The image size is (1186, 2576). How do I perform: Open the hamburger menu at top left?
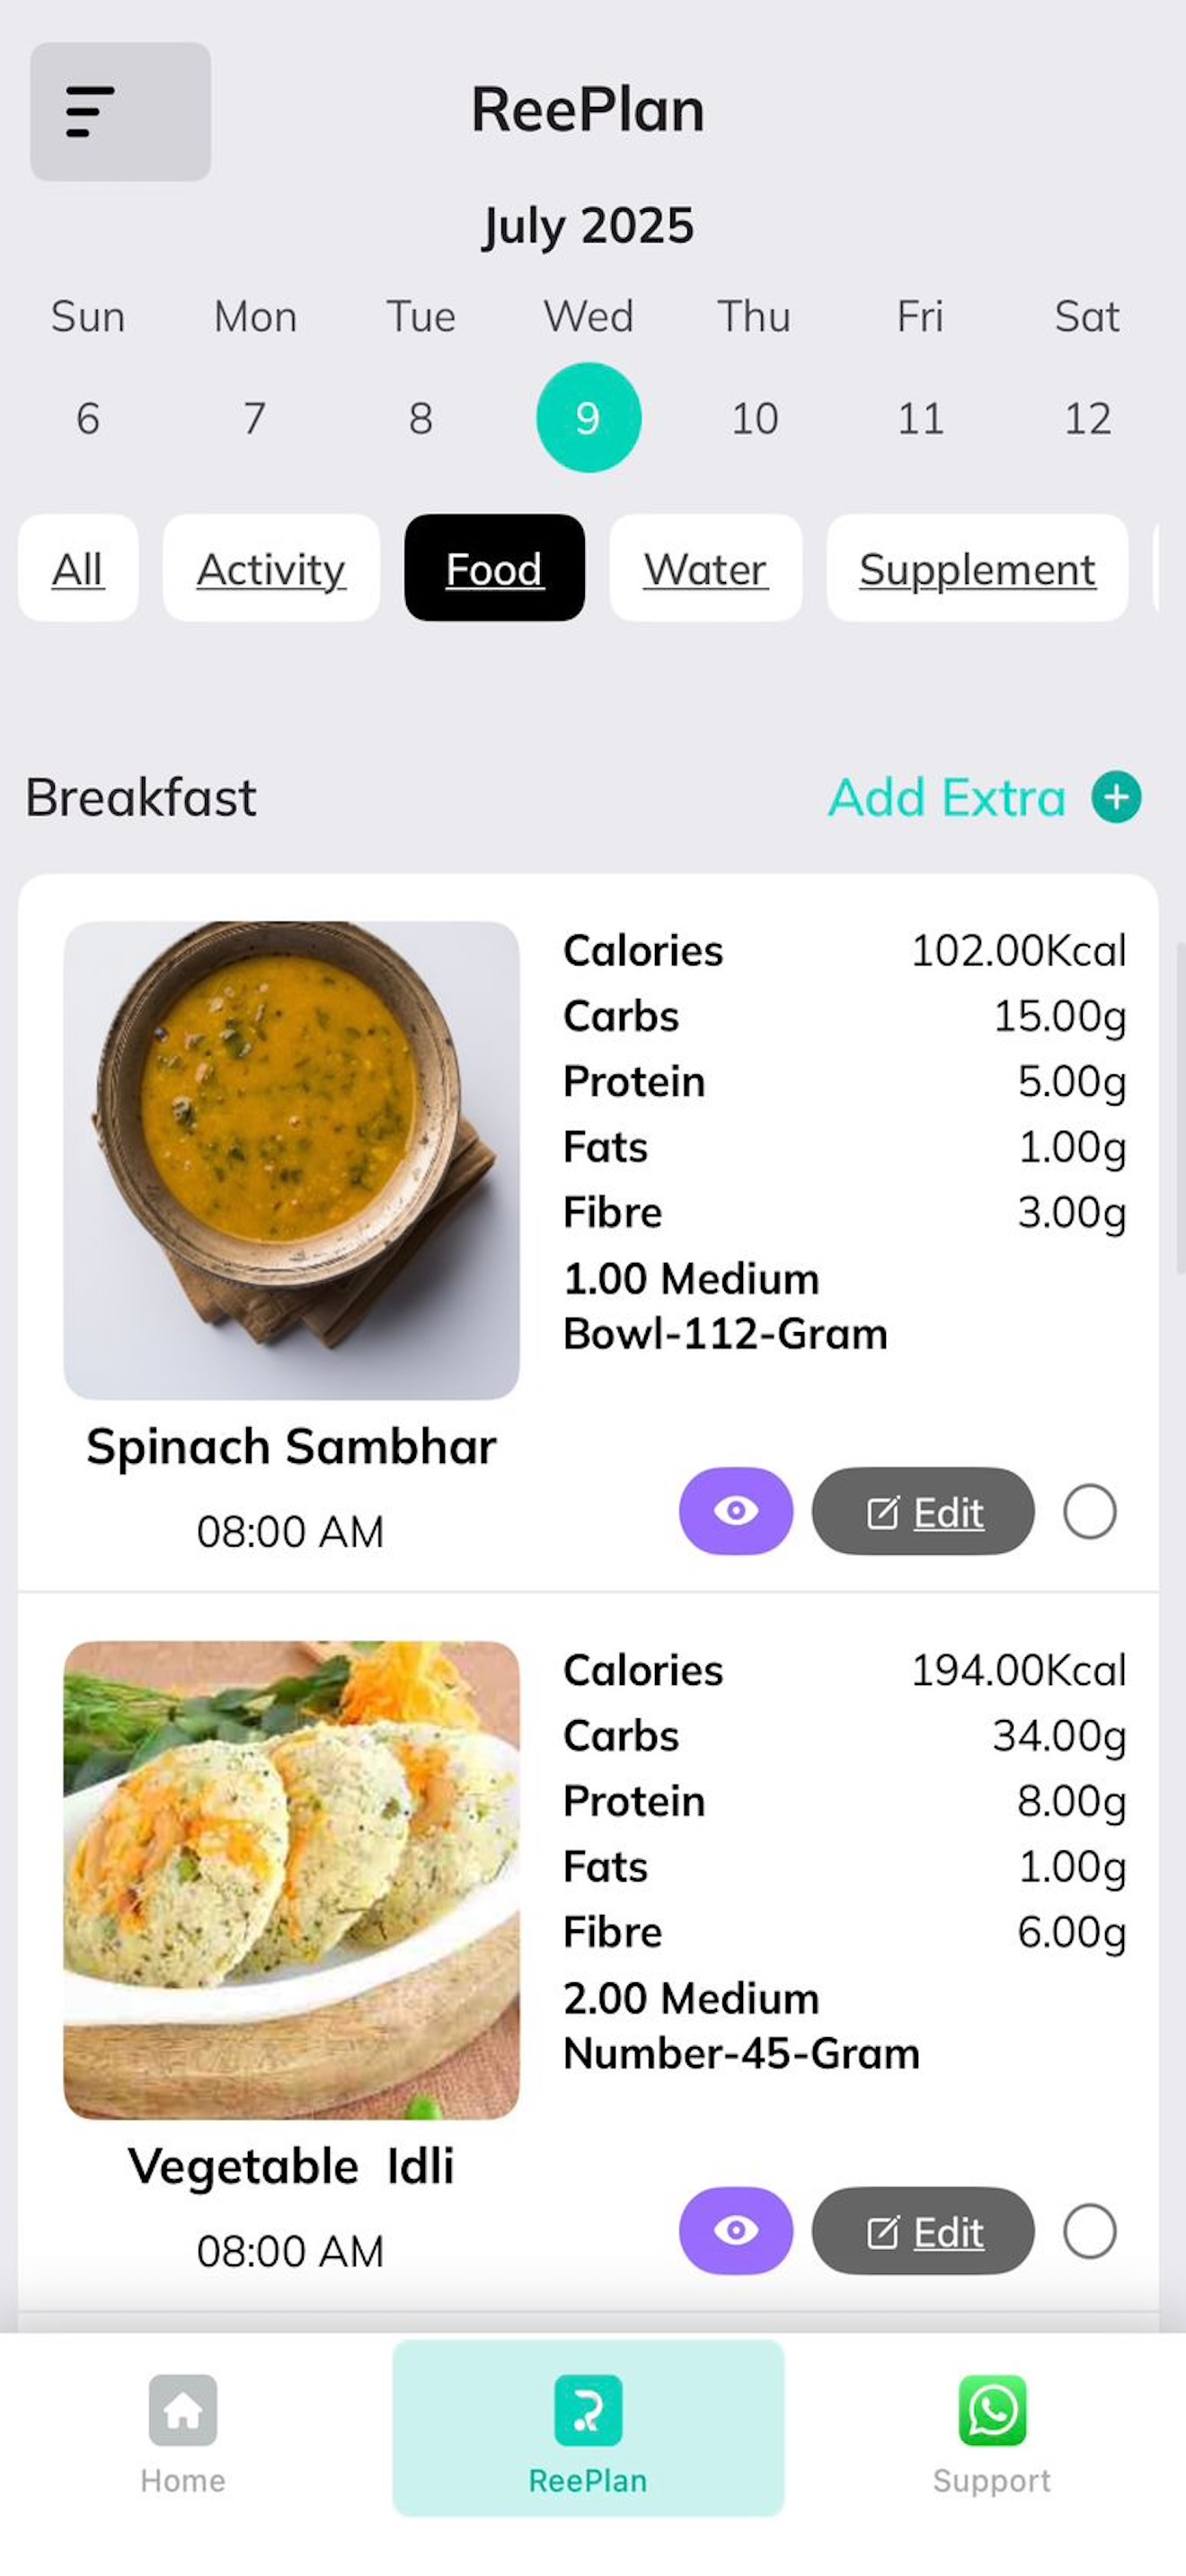click(x=120, y=111)
